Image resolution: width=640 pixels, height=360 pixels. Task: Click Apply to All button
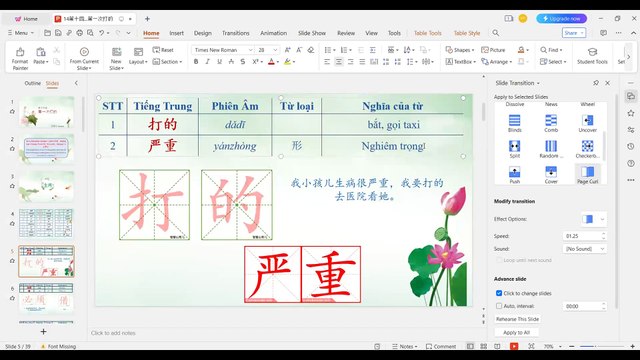pyautogui.click(x=516, y=332)
